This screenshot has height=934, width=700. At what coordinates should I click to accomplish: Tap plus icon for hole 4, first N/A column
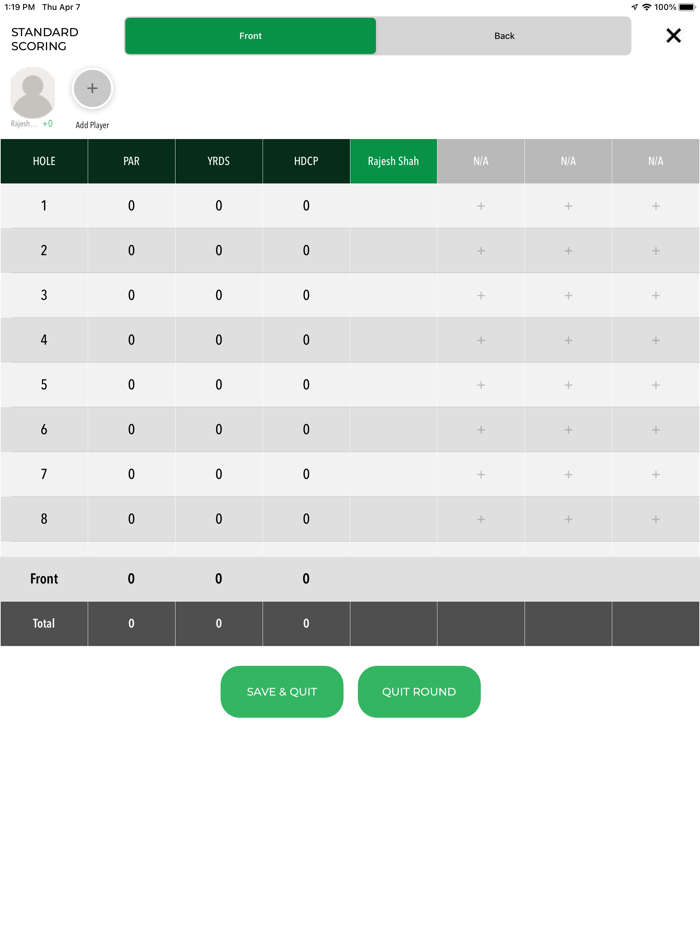(x=481, y=340)
